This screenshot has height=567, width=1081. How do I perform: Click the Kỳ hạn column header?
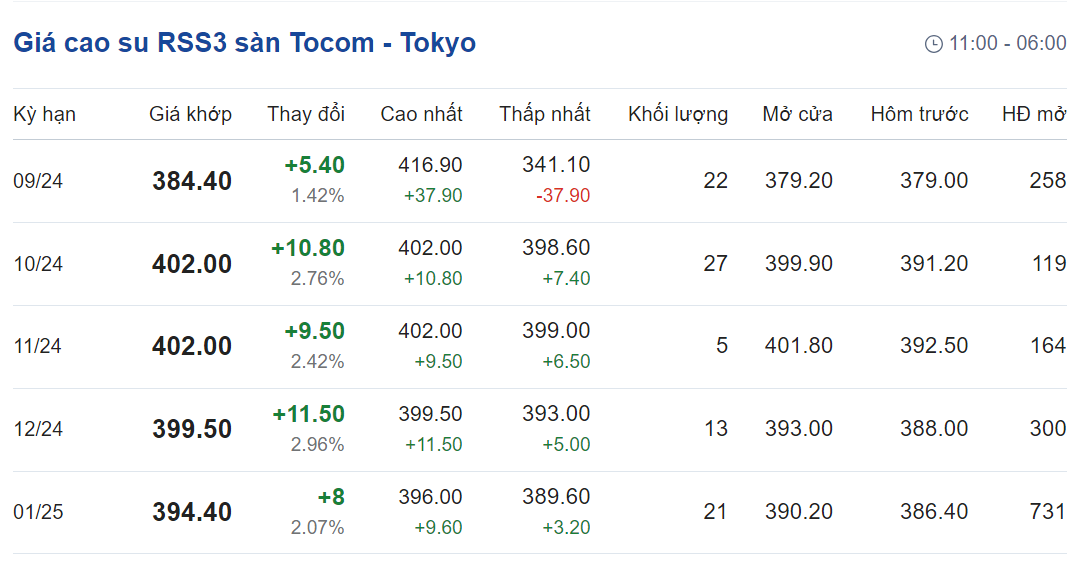[45, 114]
